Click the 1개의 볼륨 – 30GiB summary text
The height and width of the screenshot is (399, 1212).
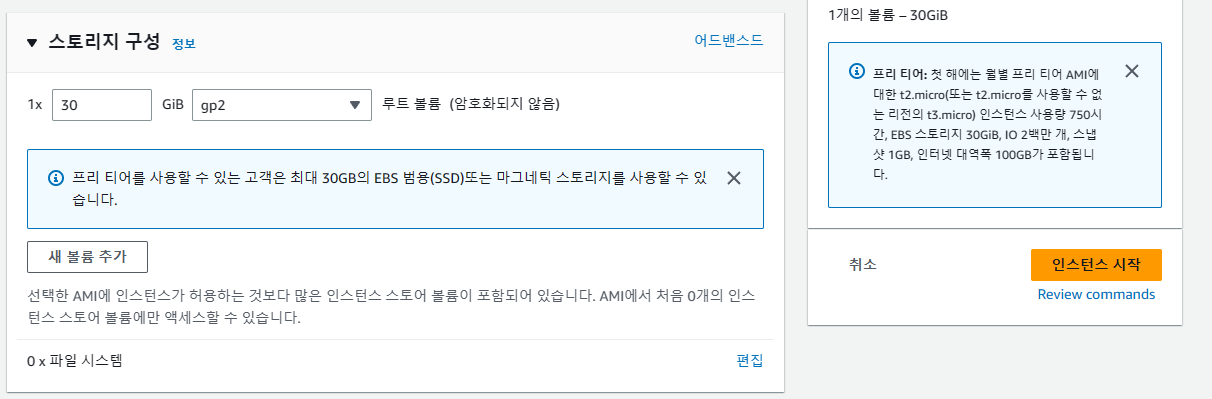pos(888,16)
